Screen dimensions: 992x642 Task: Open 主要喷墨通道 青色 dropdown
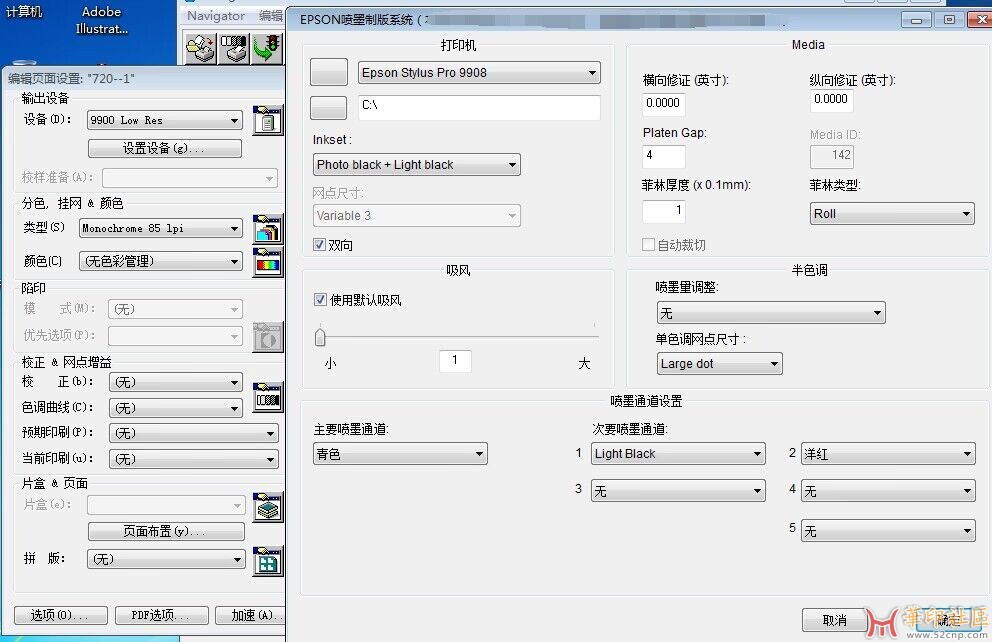(x=400, y=454)
